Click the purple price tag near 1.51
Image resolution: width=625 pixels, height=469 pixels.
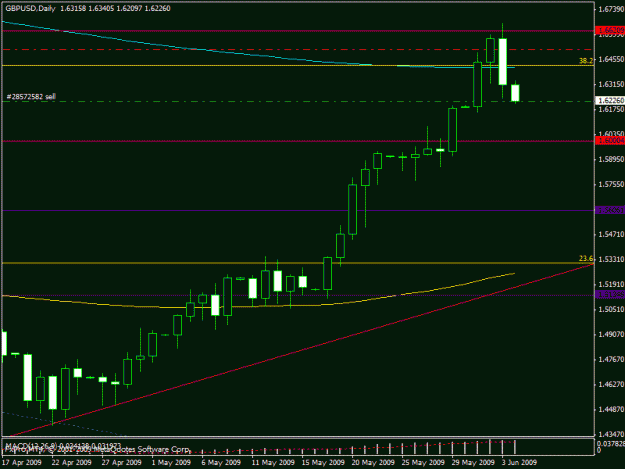coord(610,295)
